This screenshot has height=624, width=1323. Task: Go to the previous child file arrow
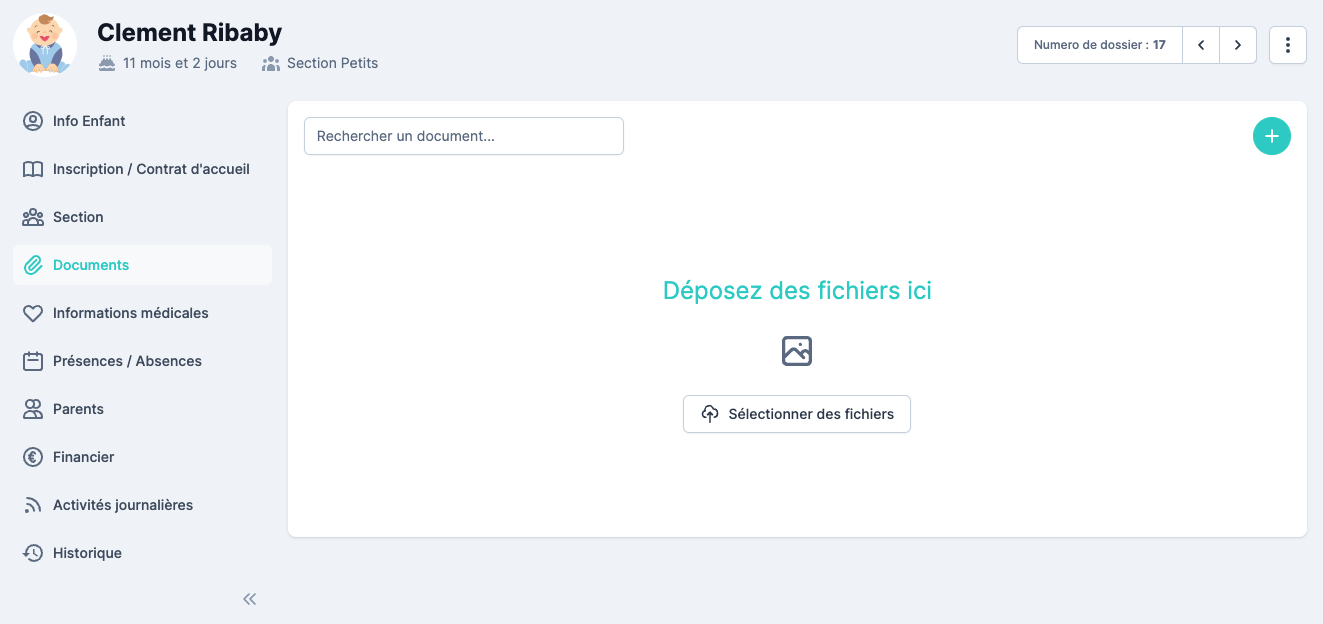1201,45
